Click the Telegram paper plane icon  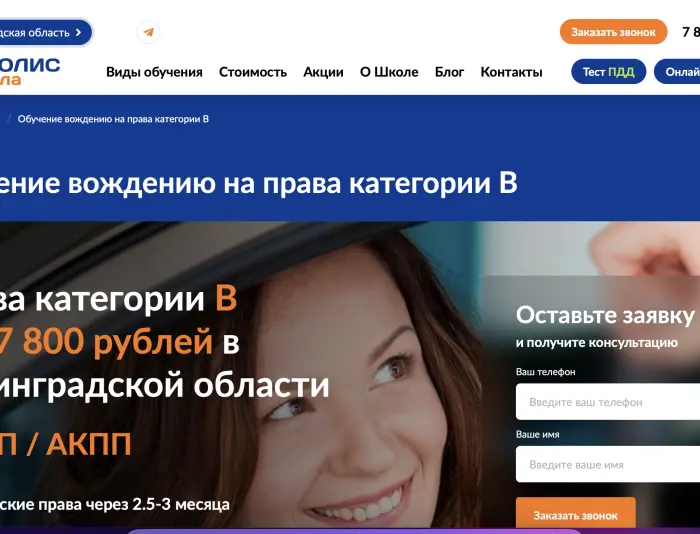tap(149, 33)
